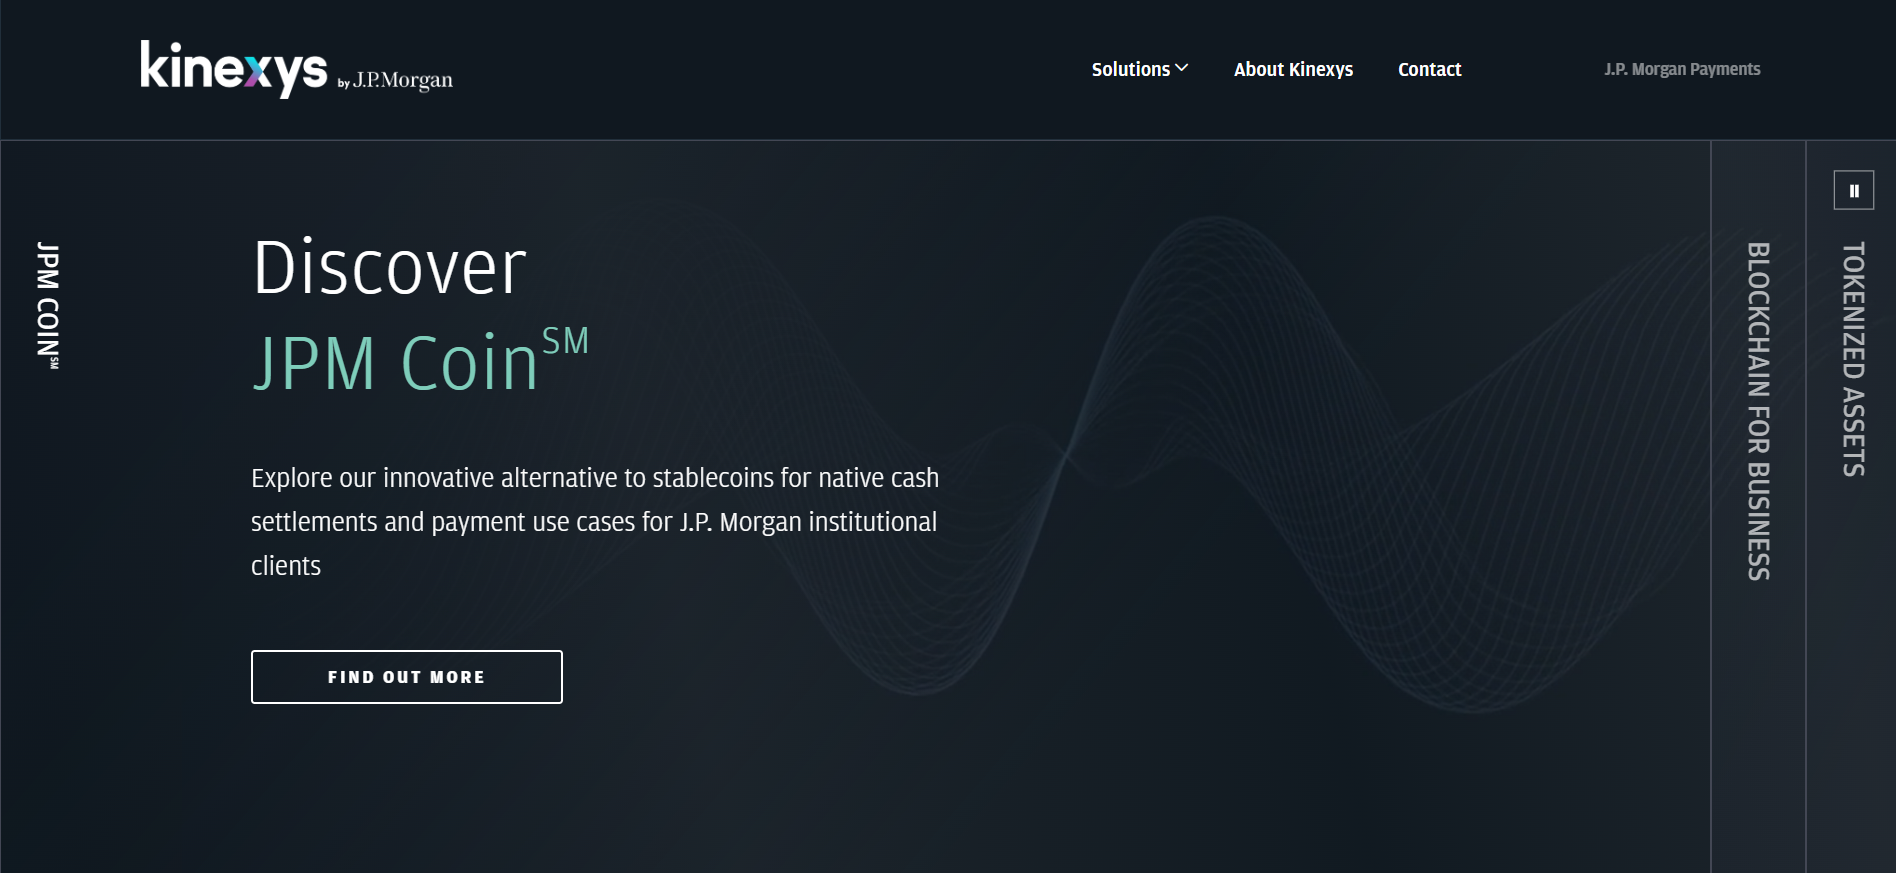
Task: Open the J.P. Morgan Payments link
Action: (1682, 69)
